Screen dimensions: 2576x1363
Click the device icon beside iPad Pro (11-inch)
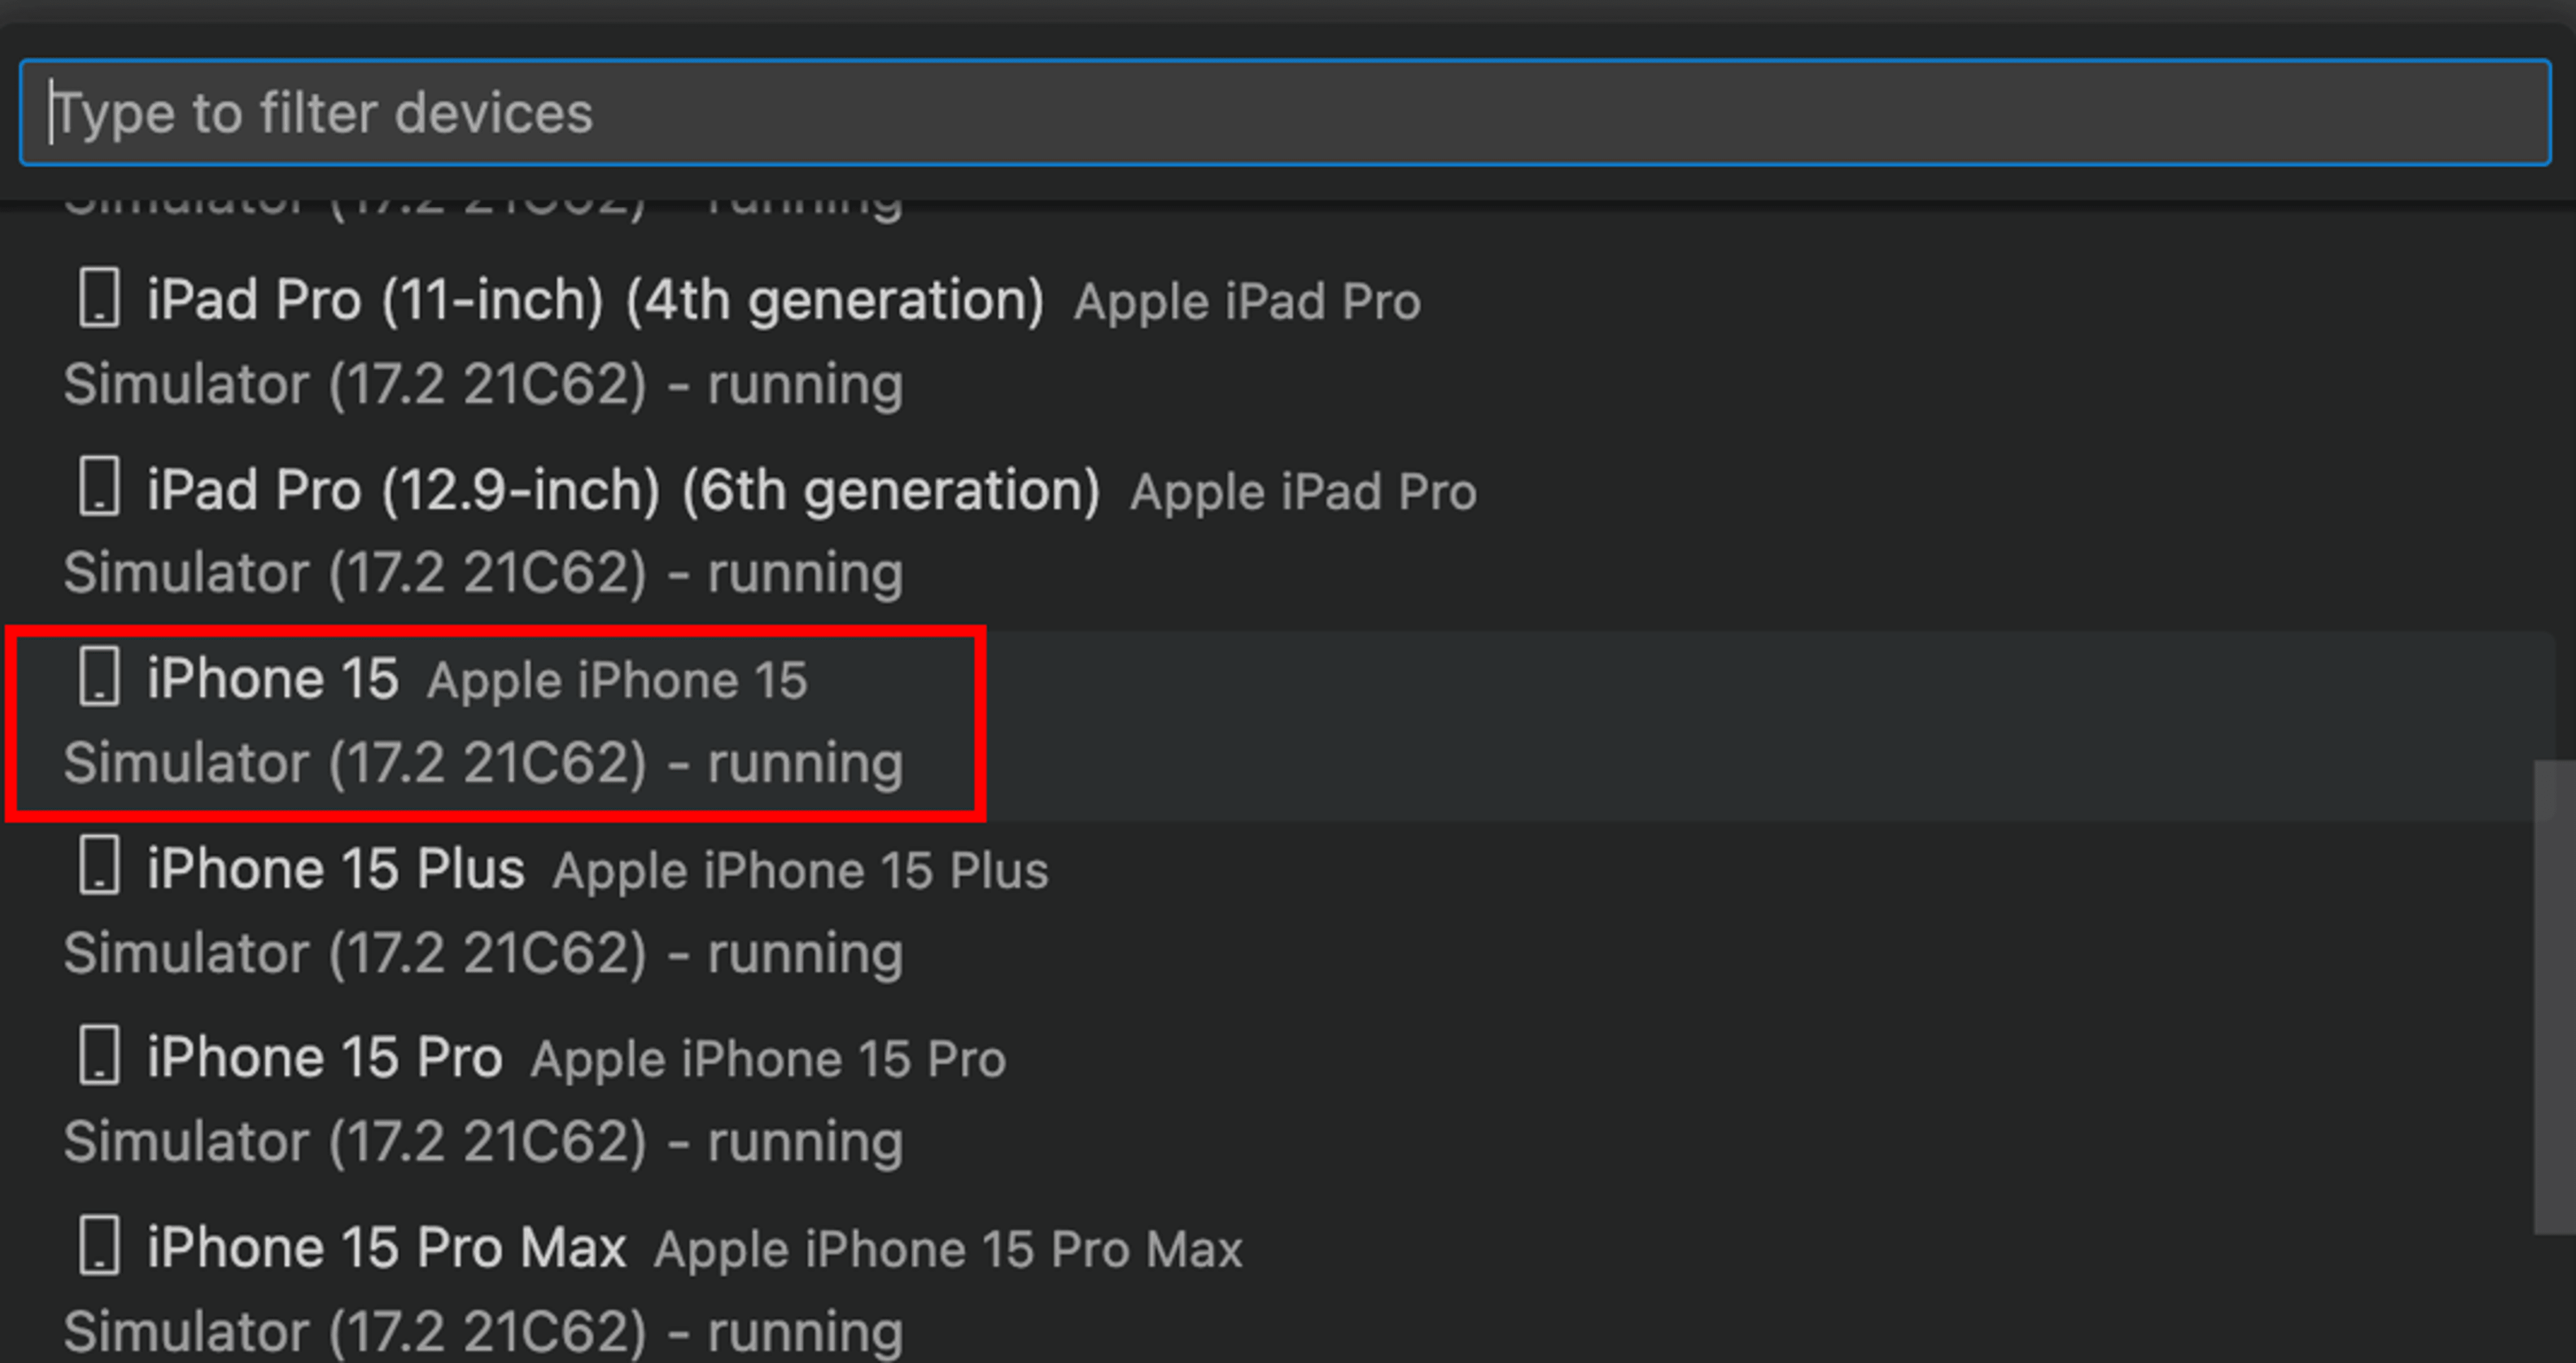[x=99, y=297]
